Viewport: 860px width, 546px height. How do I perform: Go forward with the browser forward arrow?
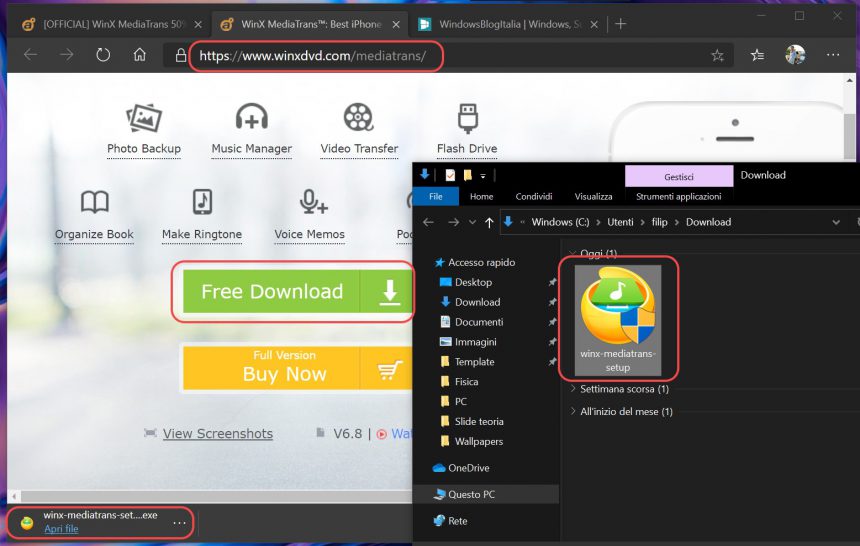(66, 55)
